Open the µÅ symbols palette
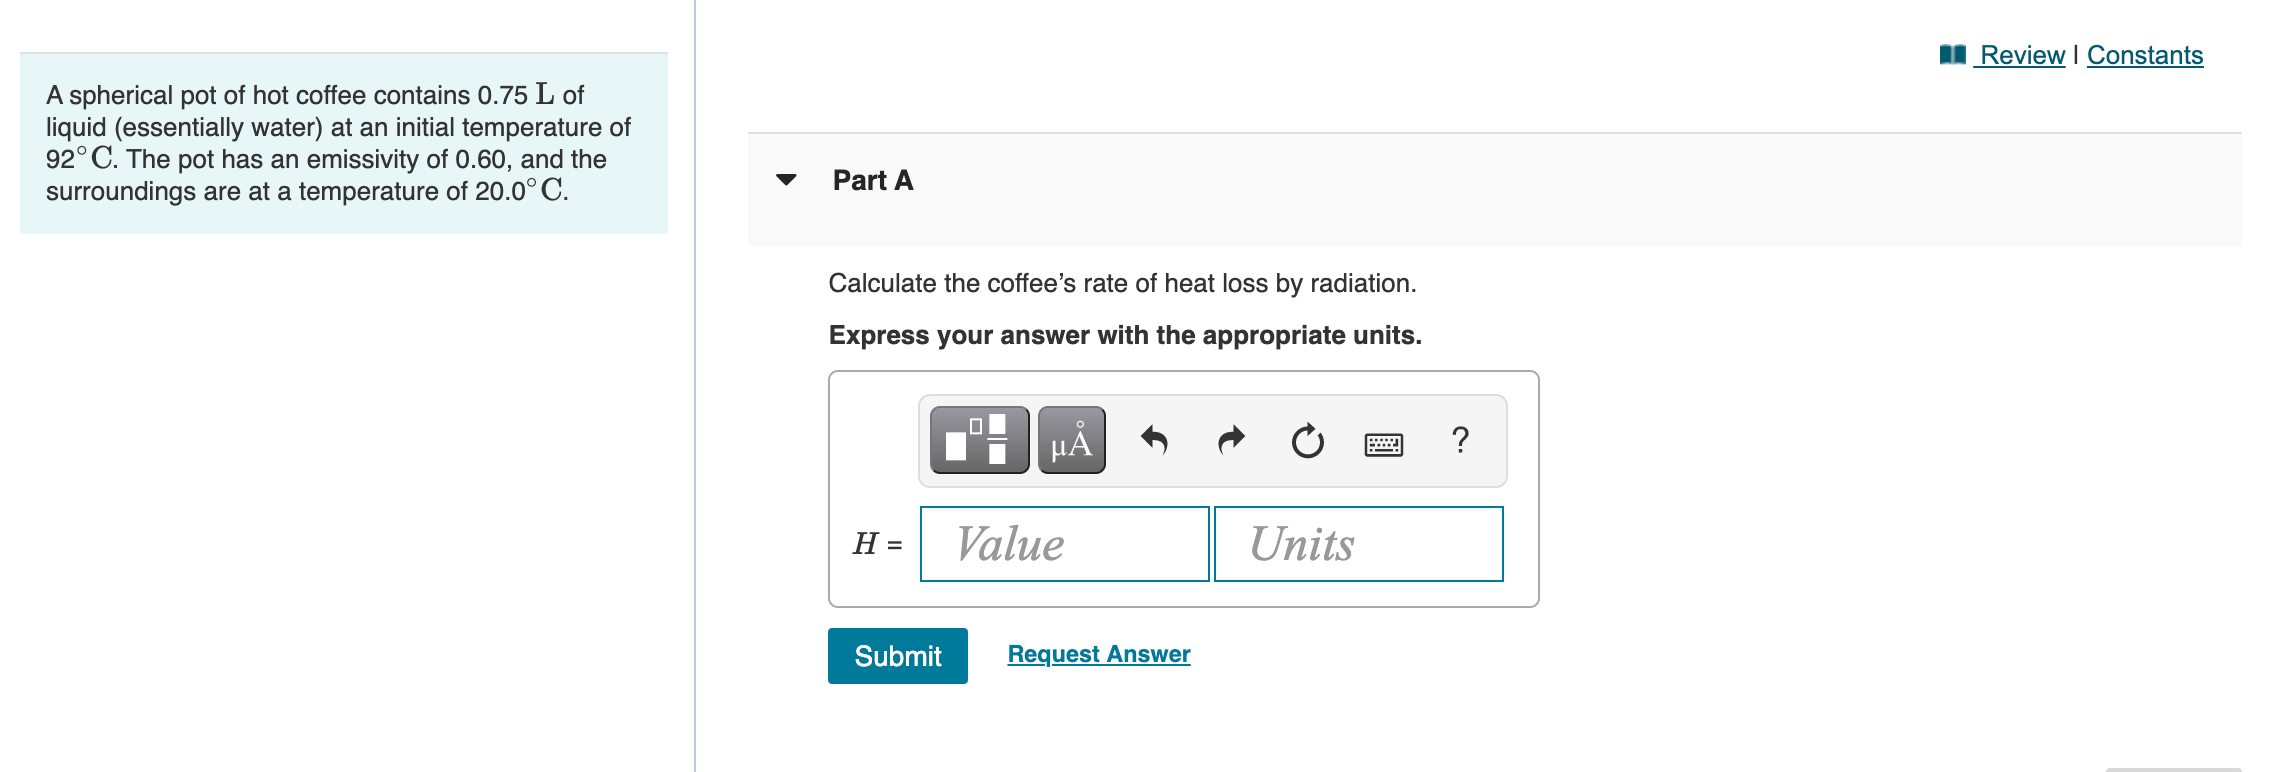2294x772 pixels. (x=1071, y=440)
